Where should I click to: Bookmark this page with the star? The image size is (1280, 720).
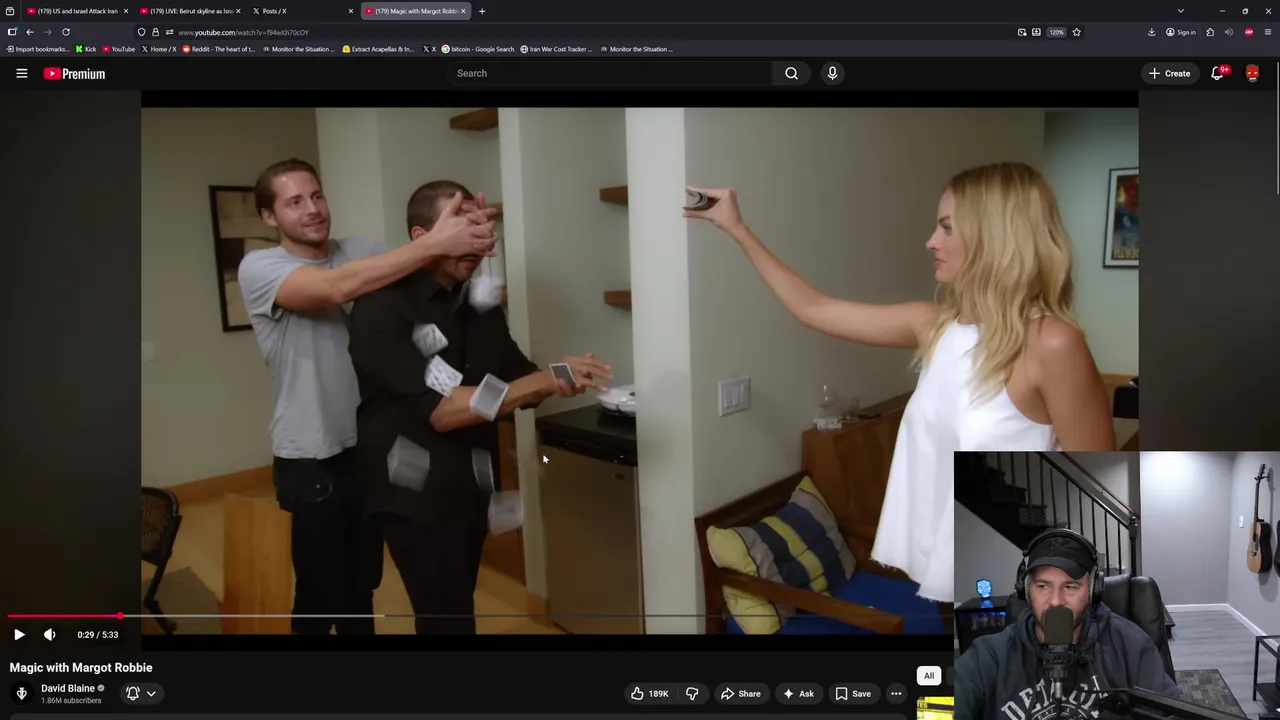click(1077, 32)
